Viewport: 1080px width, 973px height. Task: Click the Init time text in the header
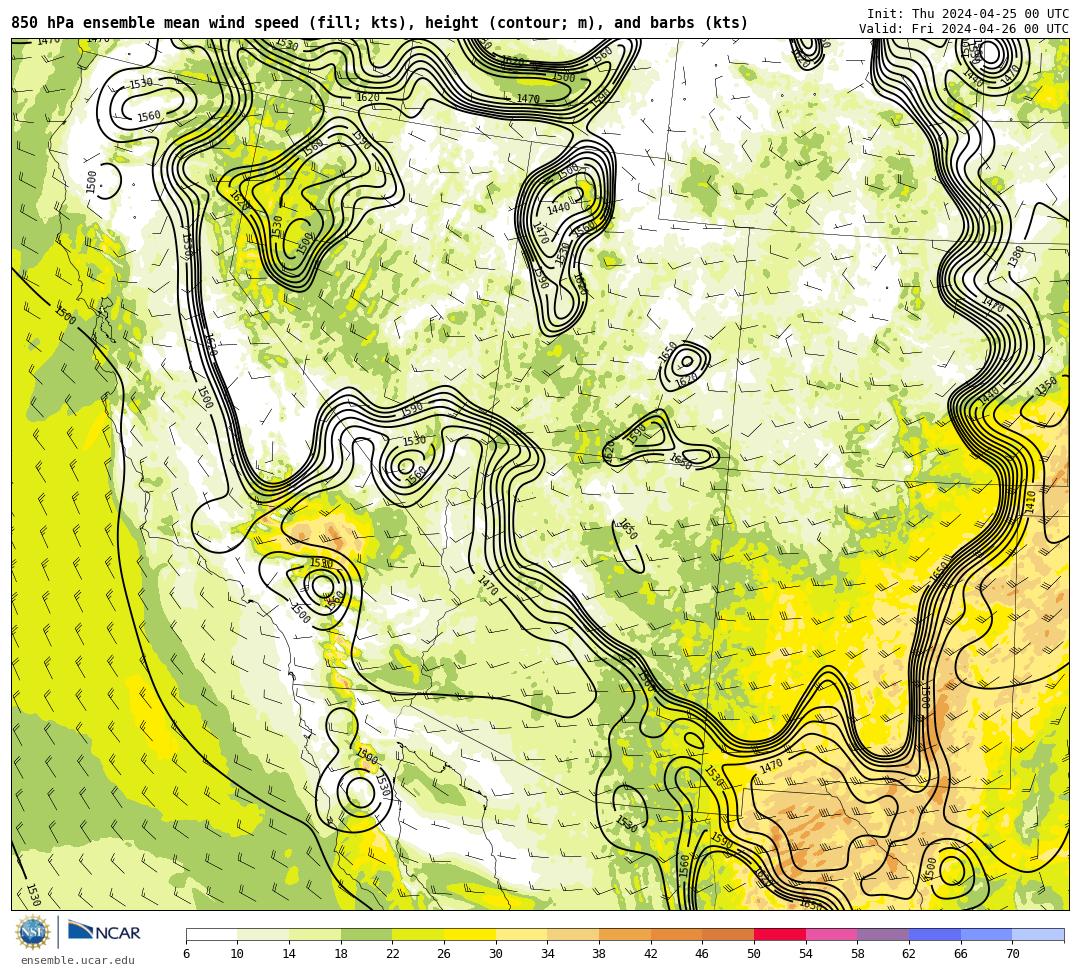coord(968,14)
